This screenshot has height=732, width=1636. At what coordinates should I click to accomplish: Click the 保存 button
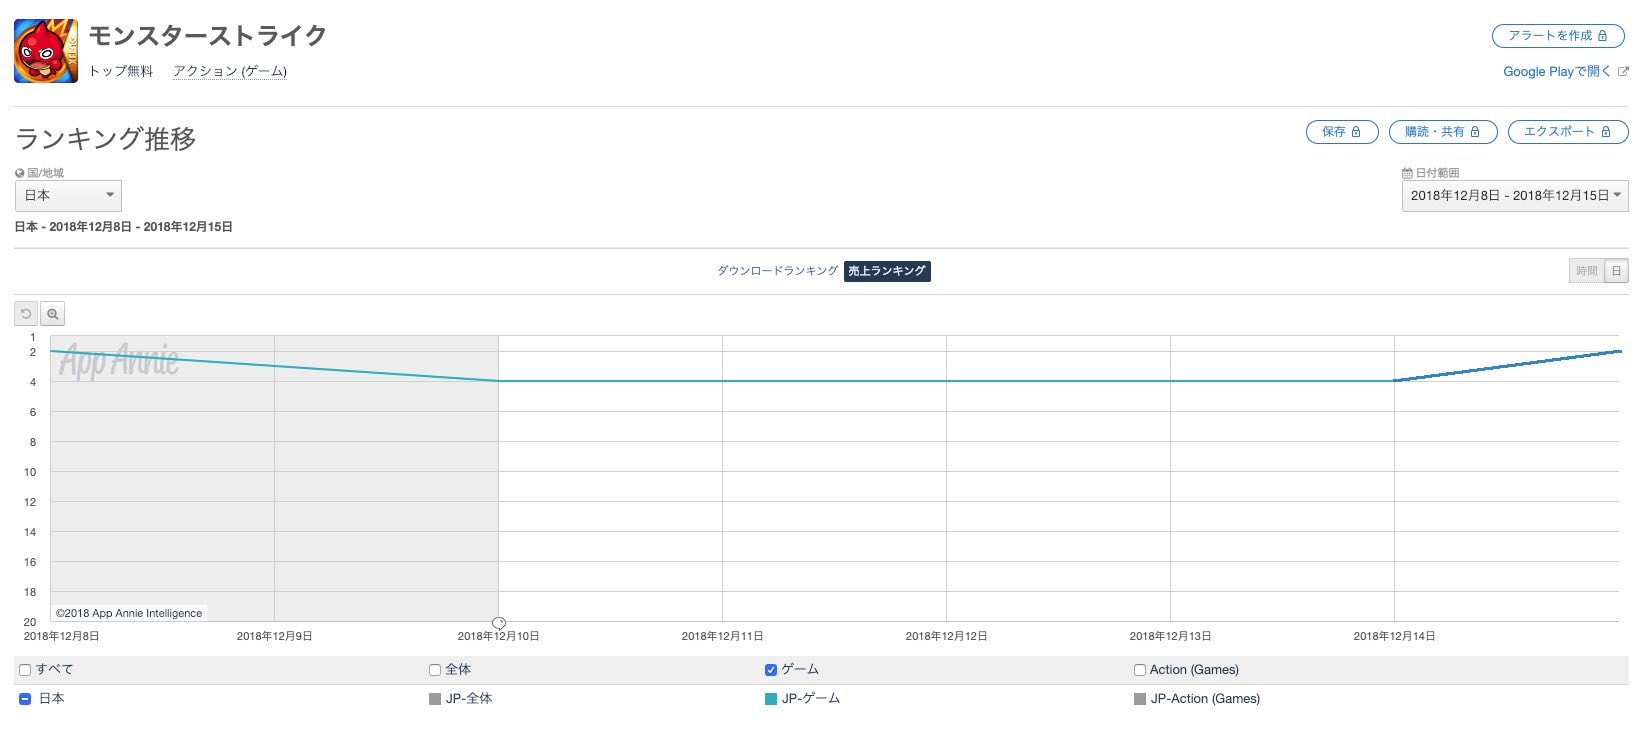(x=1342, y=132)
